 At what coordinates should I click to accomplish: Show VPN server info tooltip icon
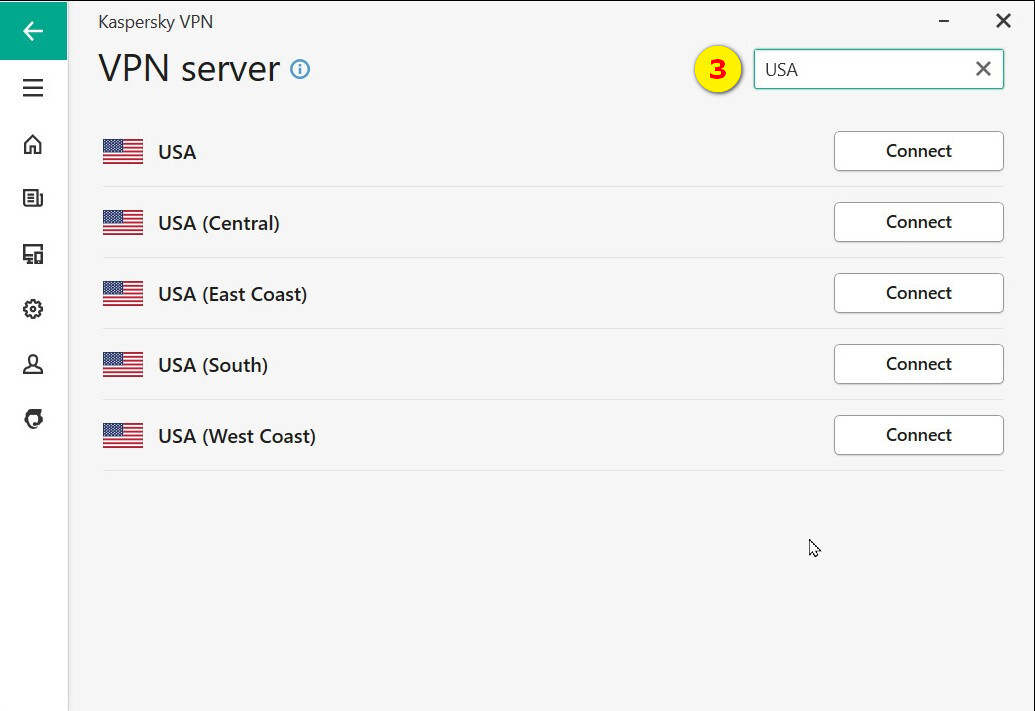click(300, 69)
